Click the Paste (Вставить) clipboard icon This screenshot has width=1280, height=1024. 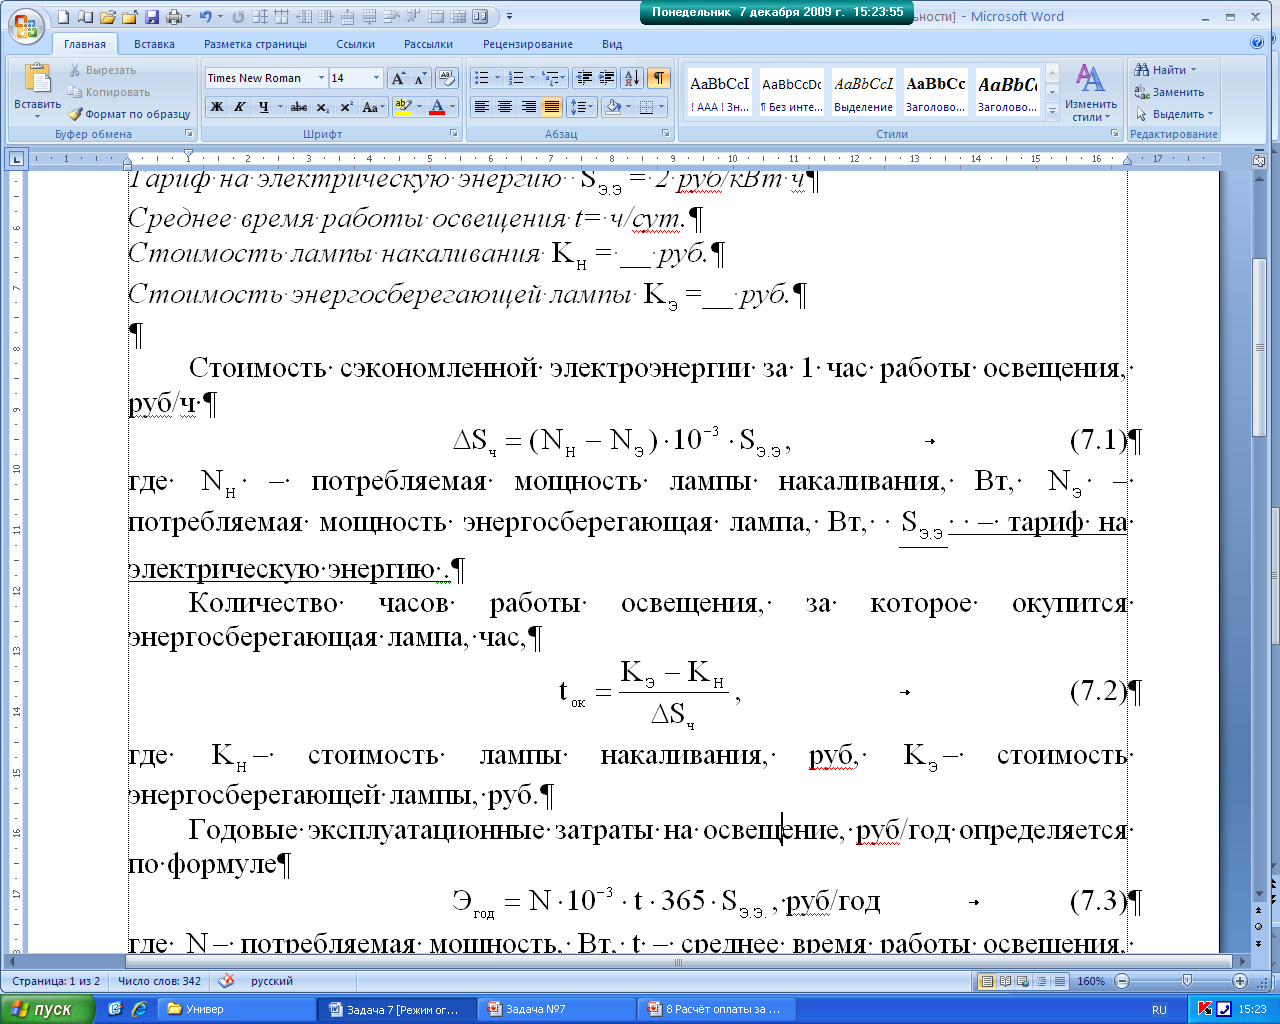pyautogui.click(x=37, y=81)
